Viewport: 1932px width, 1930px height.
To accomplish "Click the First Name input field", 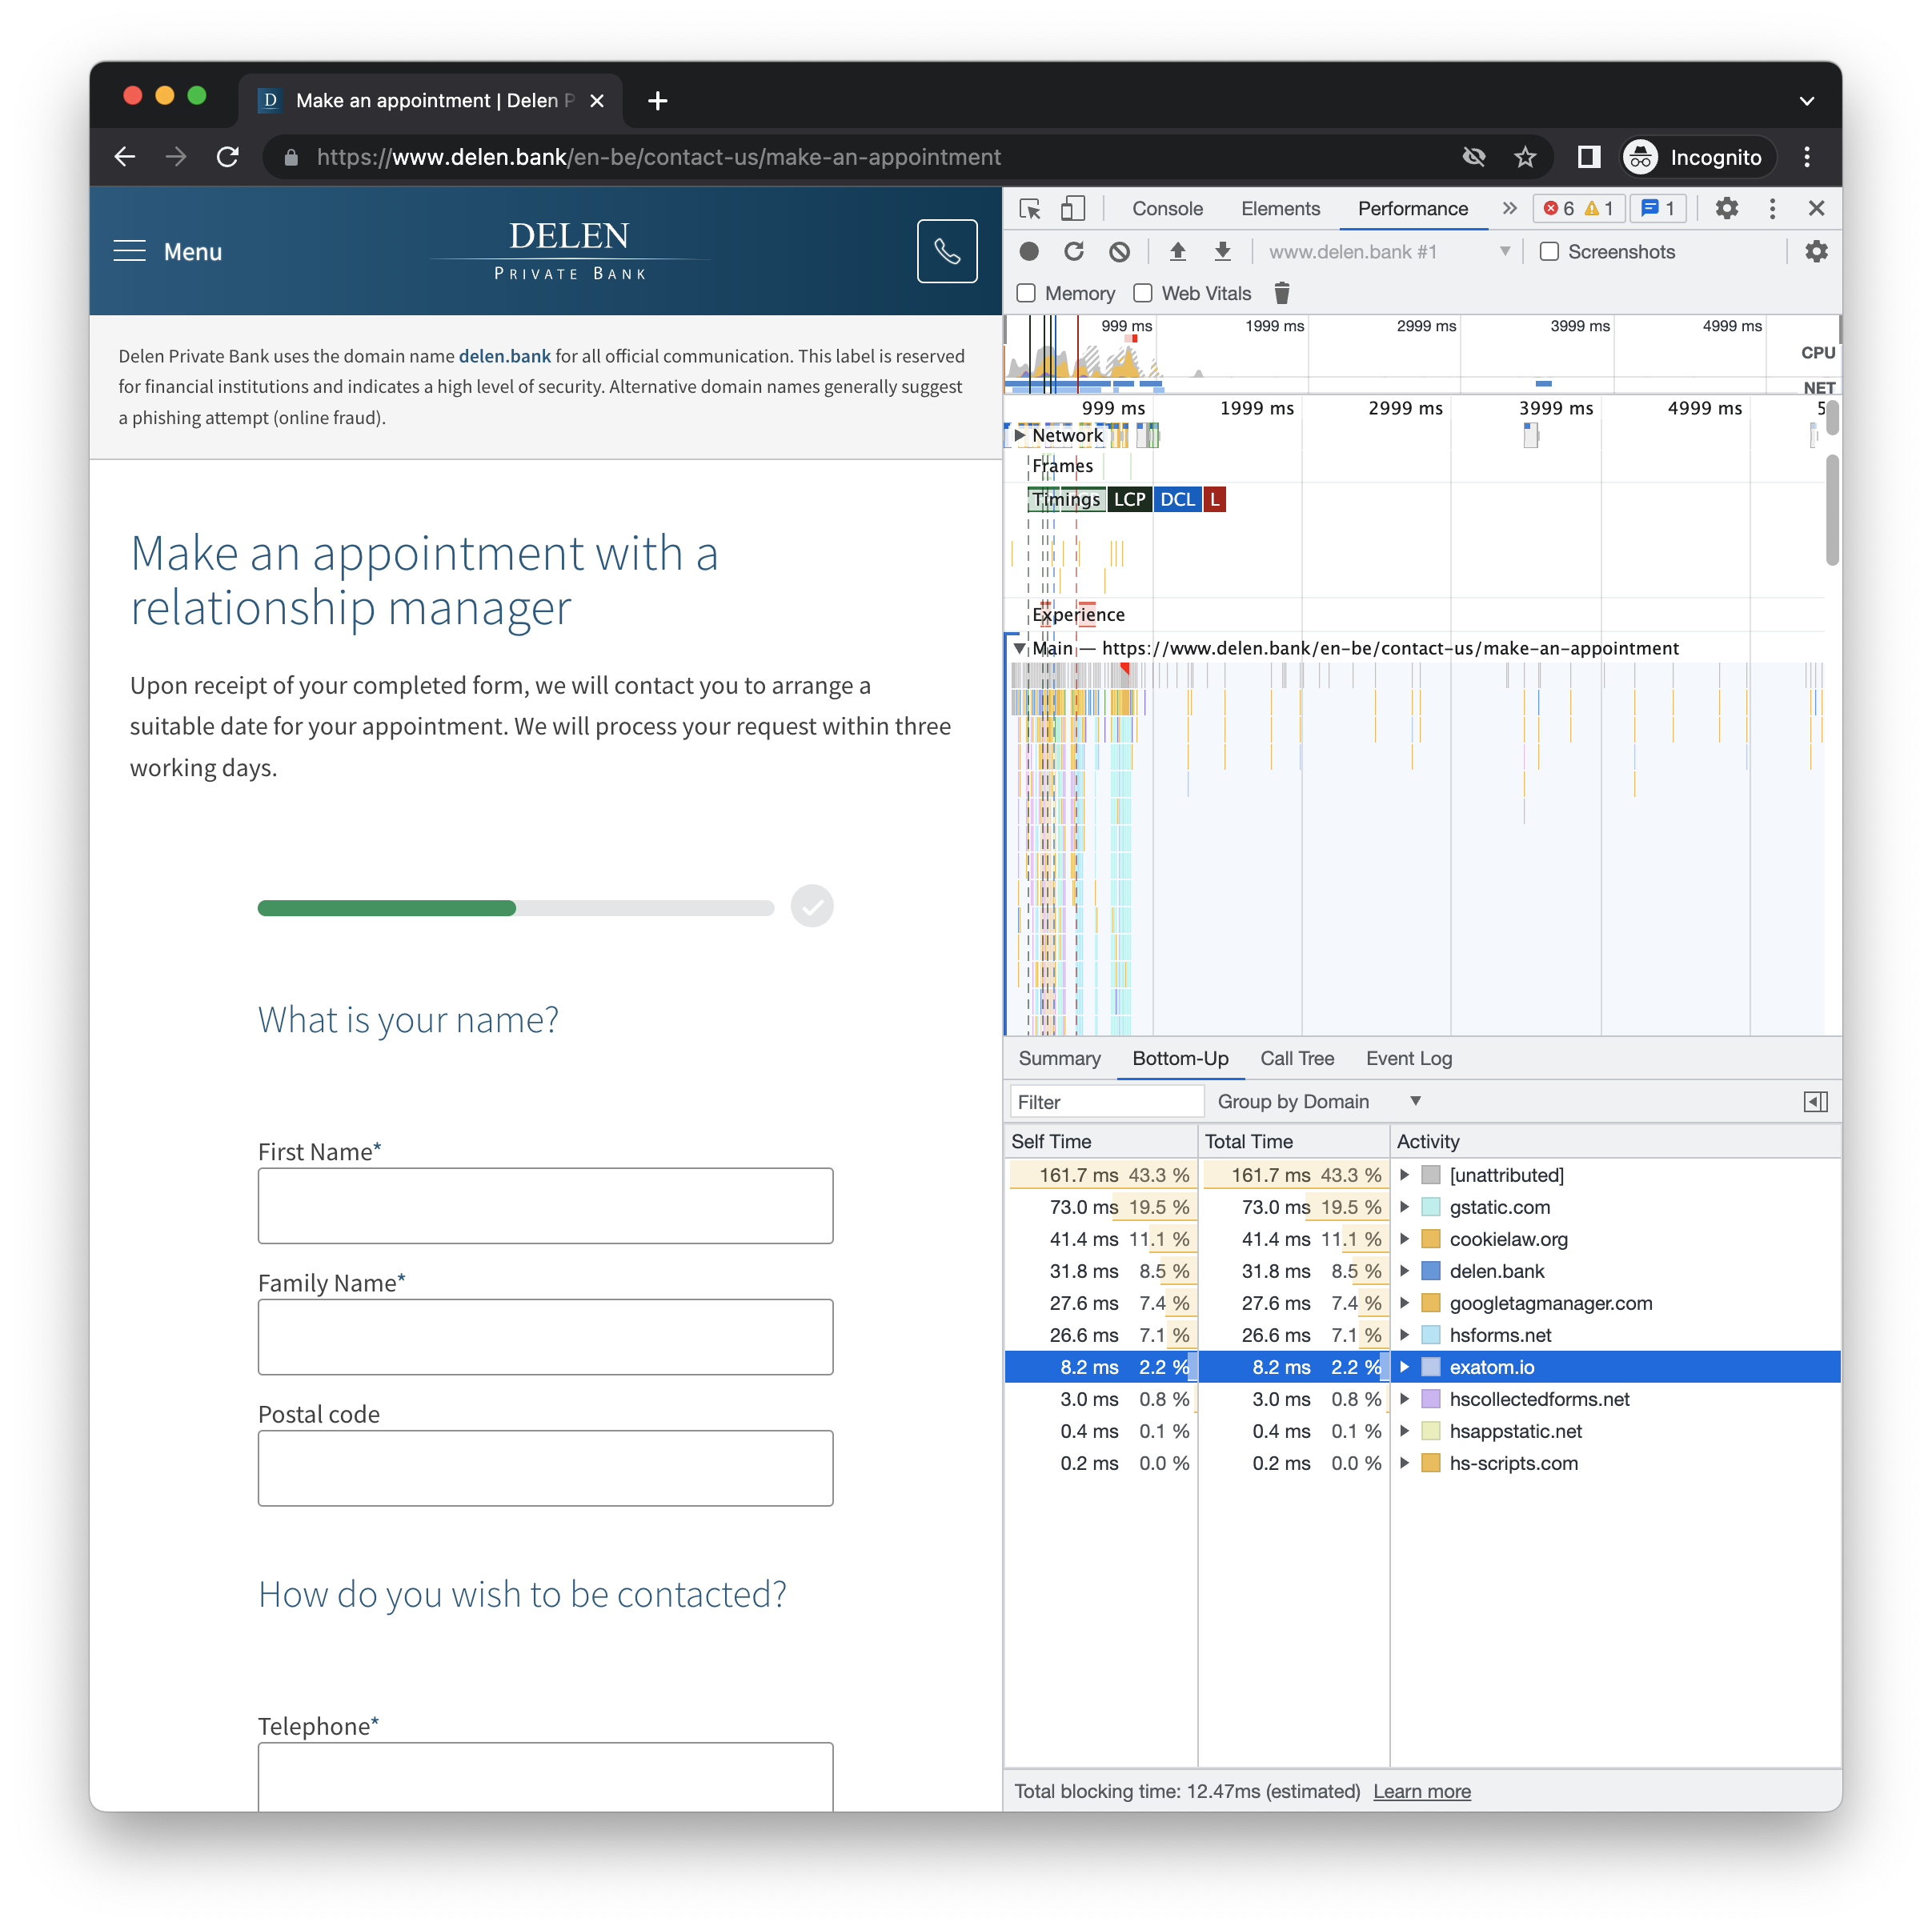I will point(545,1205).
